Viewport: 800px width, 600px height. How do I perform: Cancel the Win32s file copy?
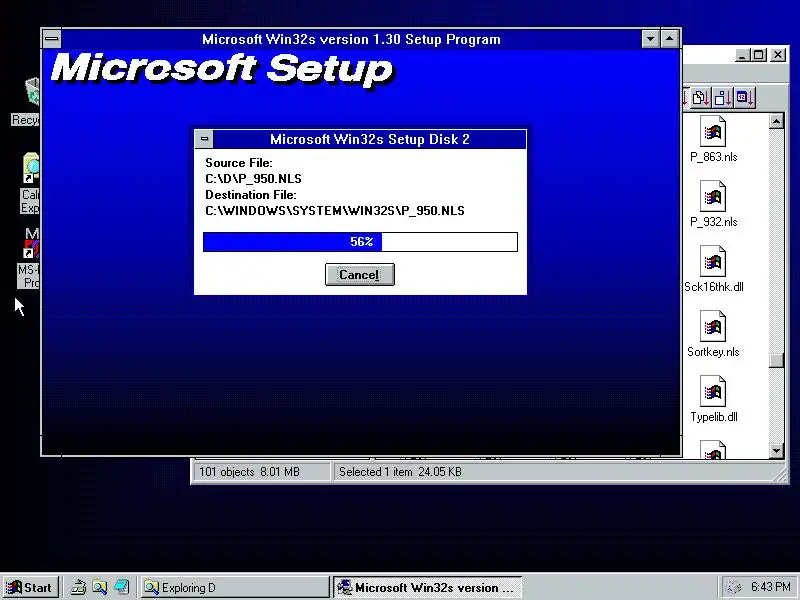point(360,274)
